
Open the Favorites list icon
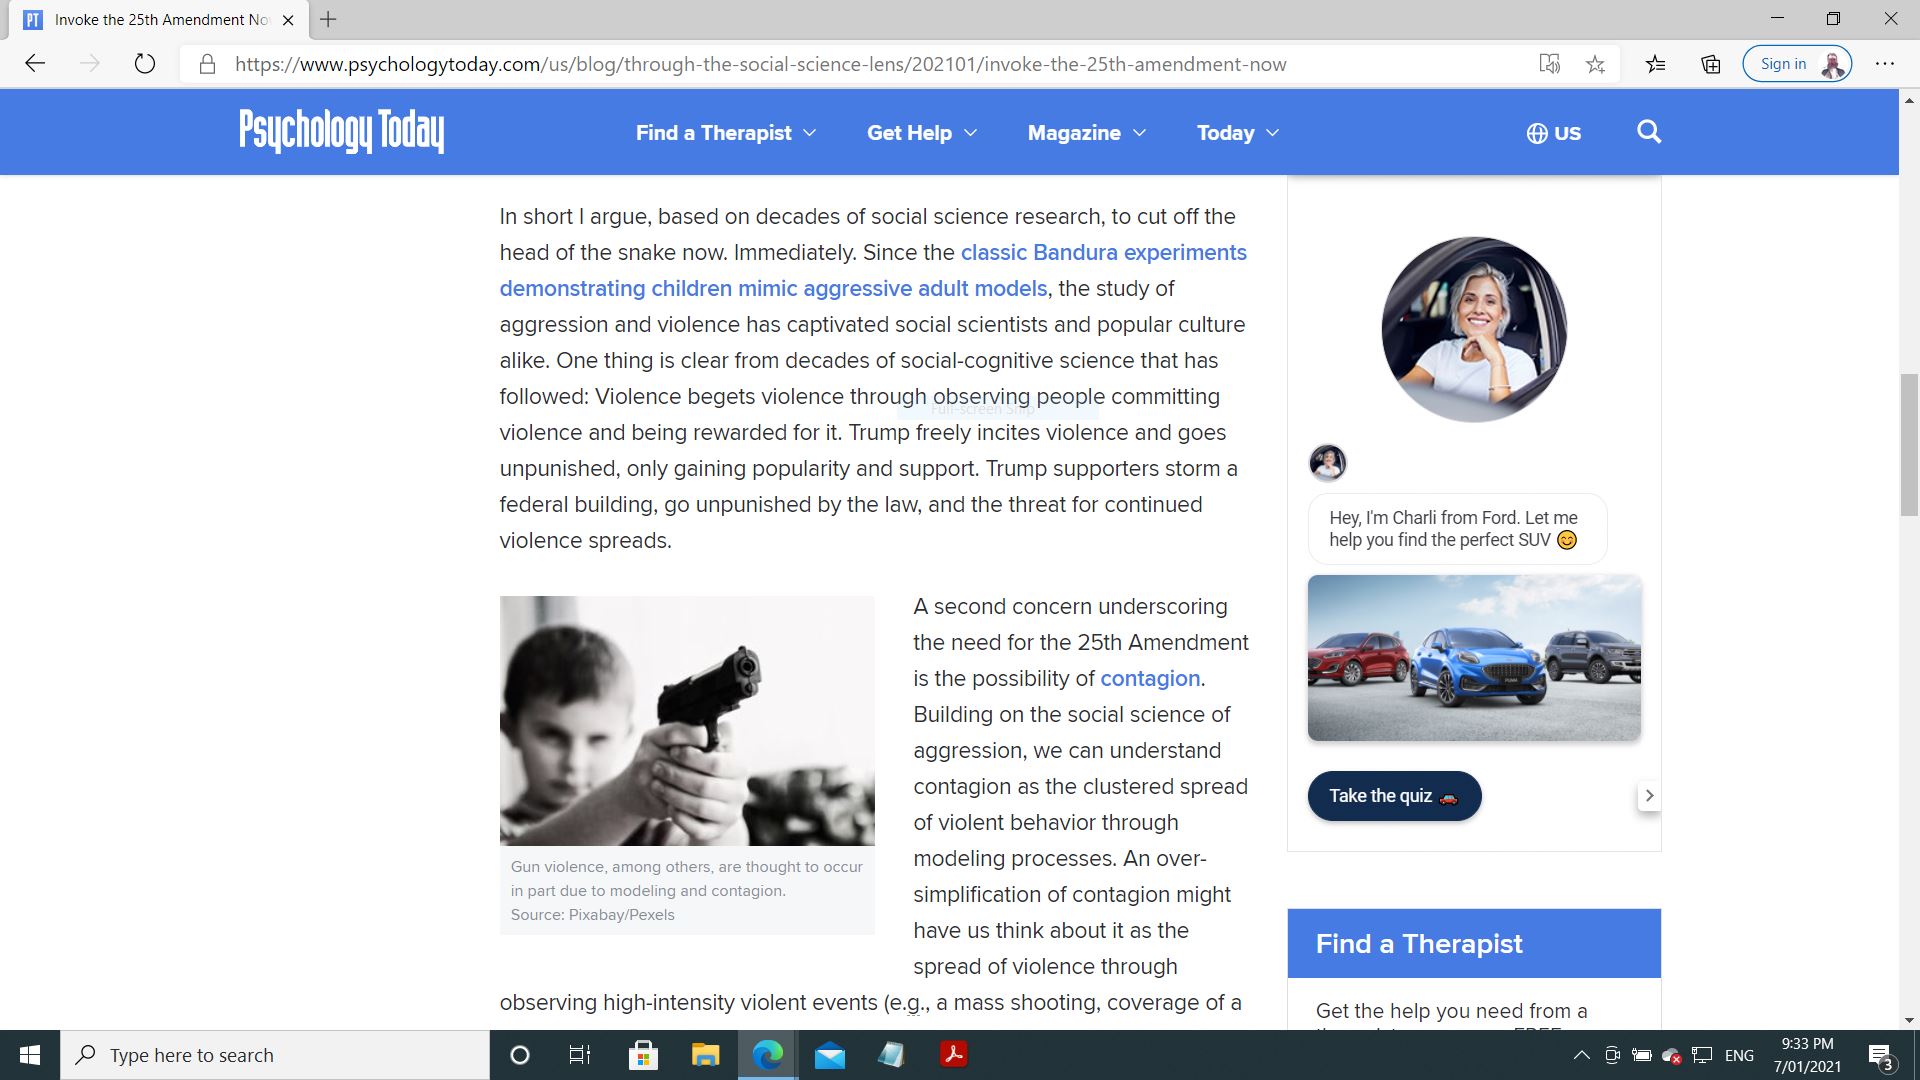click(x=1655, y=64)
